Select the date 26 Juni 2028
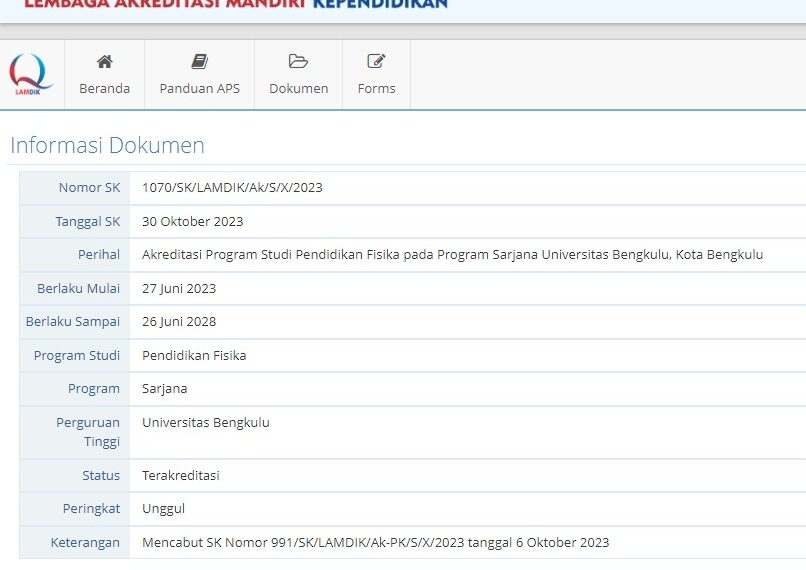The height and width of the screenshot is (570, 806). 179,322
